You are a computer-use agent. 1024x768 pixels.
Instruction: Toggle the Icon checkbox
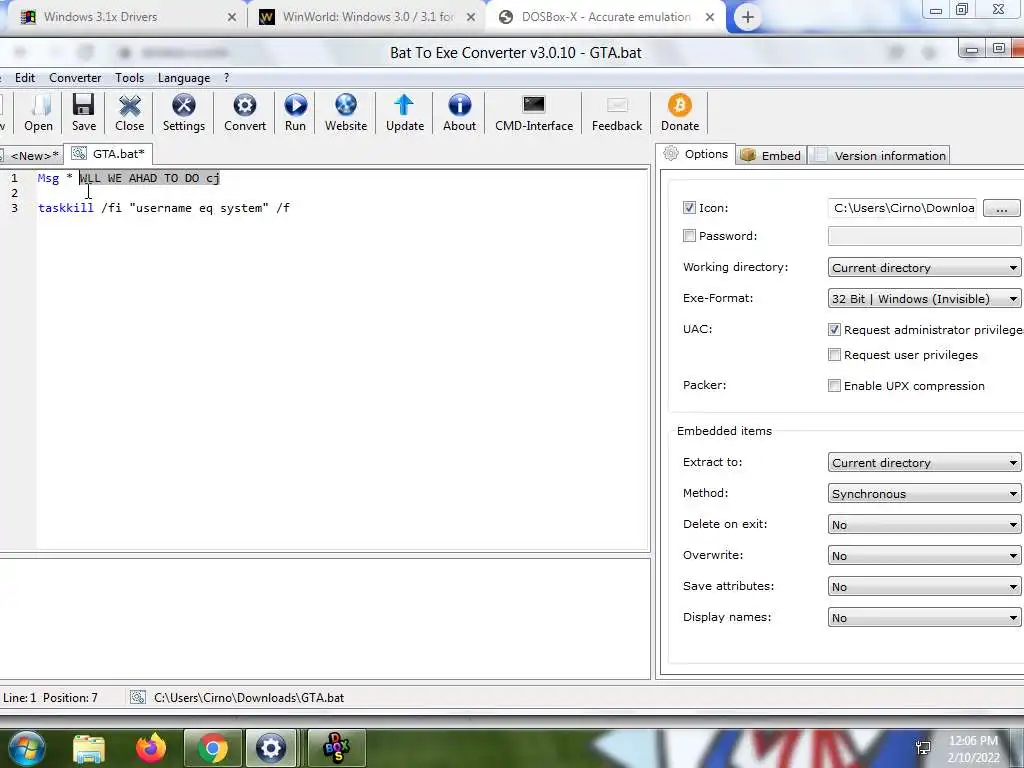coord(689,208)
